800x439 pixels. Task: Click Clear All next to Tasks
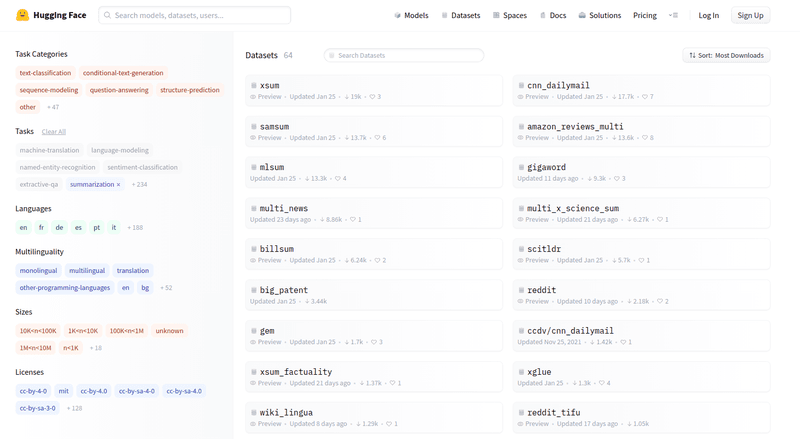(x=54, y=132)
